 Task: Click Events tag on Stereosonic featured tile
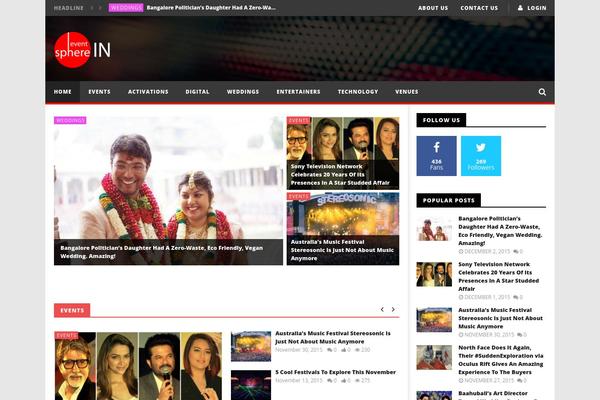298,196
